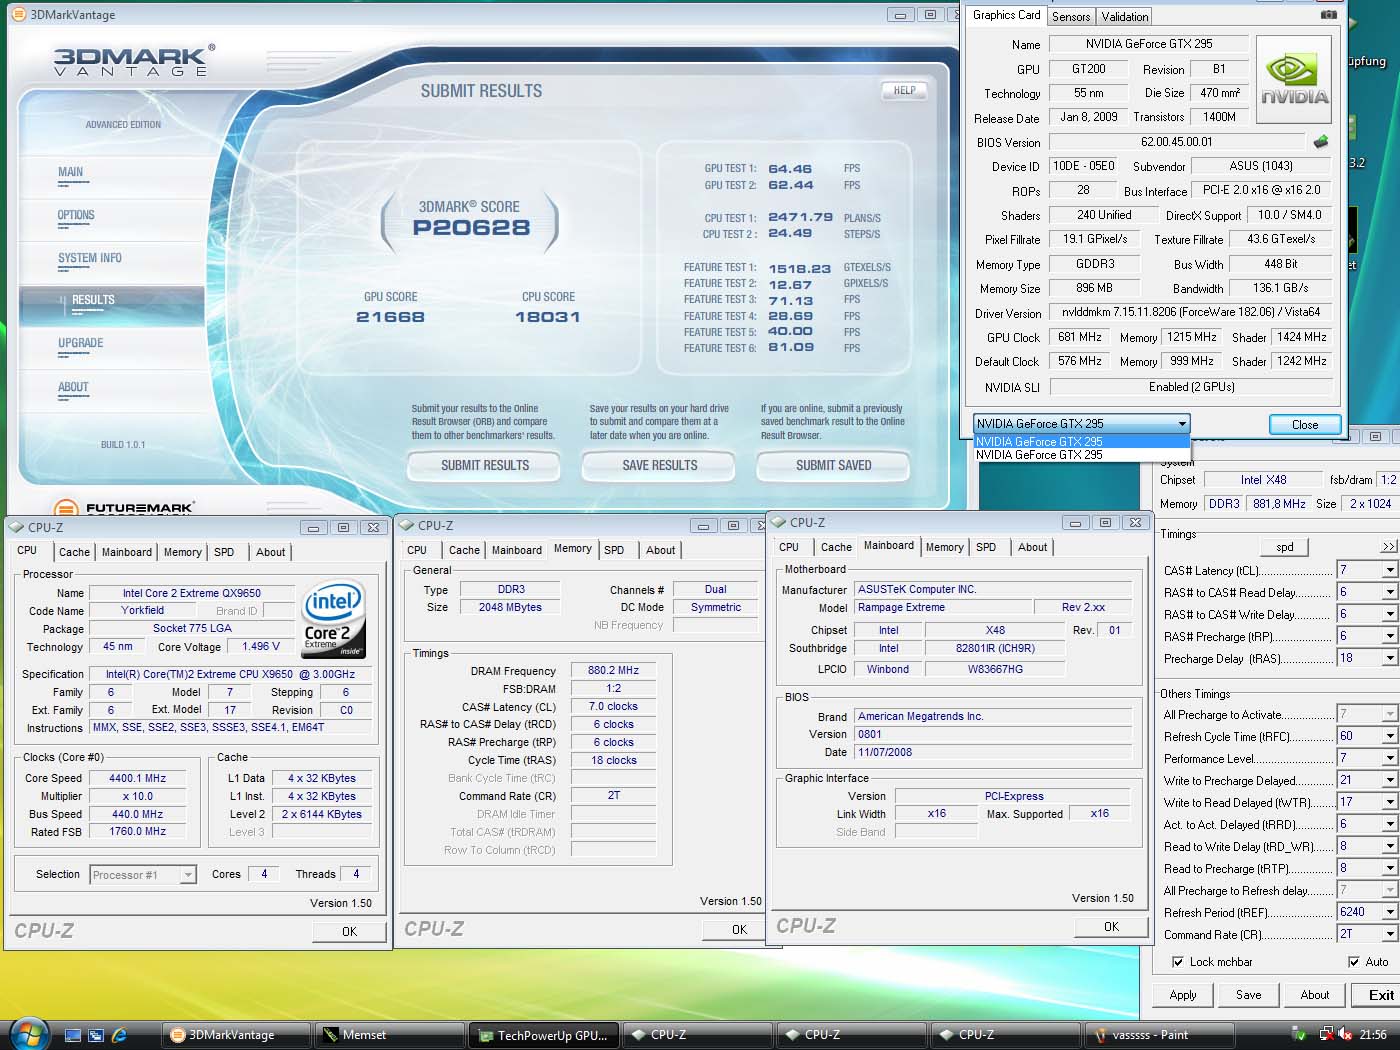Click the Submit Saved button
Image resolution: width=1400 pixels, height=1050 pixels.
coord(834,465)
